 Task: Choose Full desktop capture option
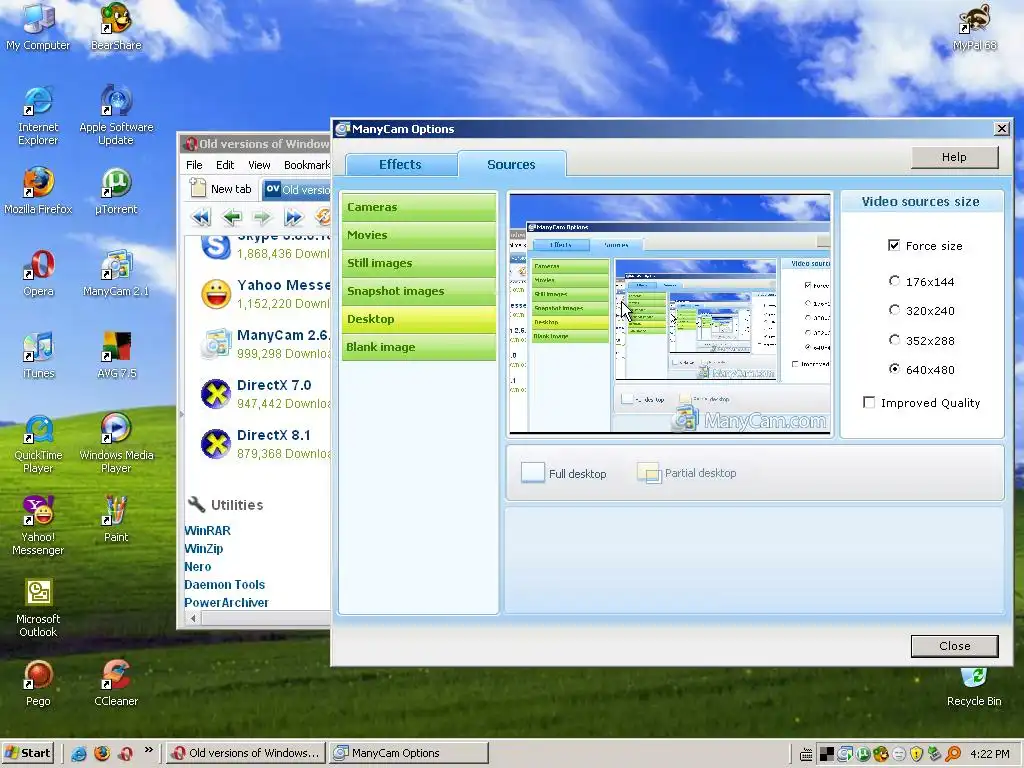pyautogui.click(x=564, y=473)
